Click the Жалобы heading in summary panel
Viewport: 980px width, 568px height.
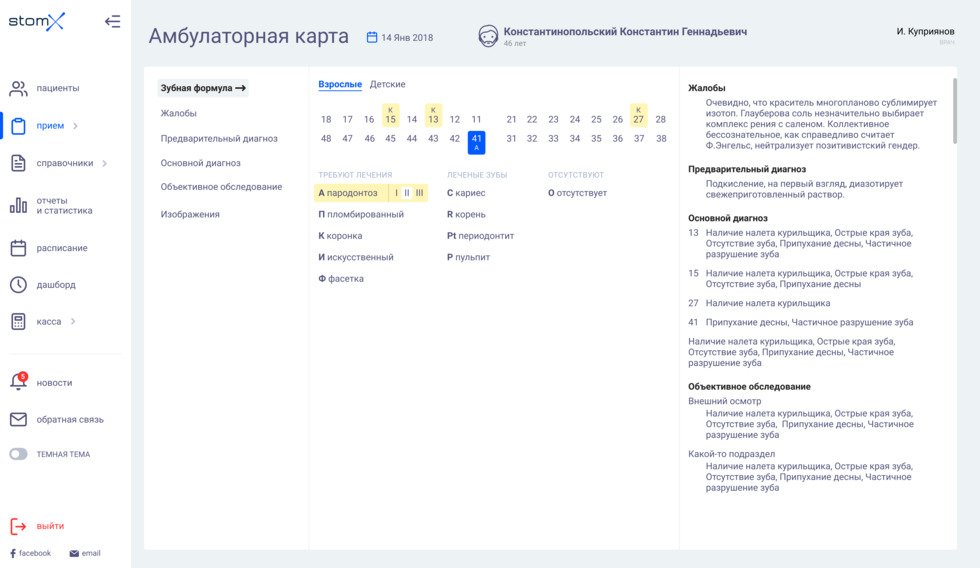707,88
